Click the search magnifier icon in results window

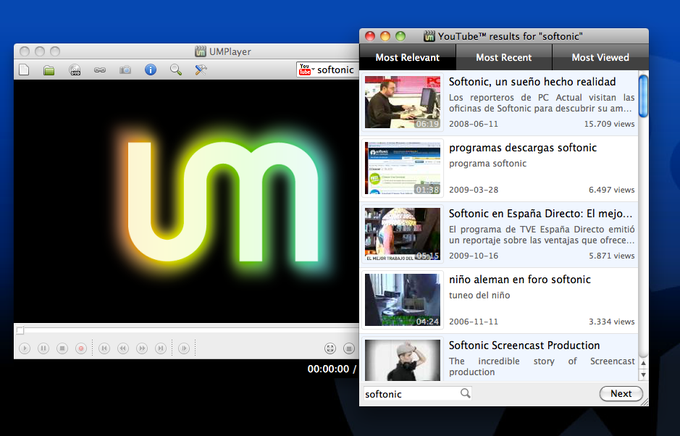pos(465,393)
